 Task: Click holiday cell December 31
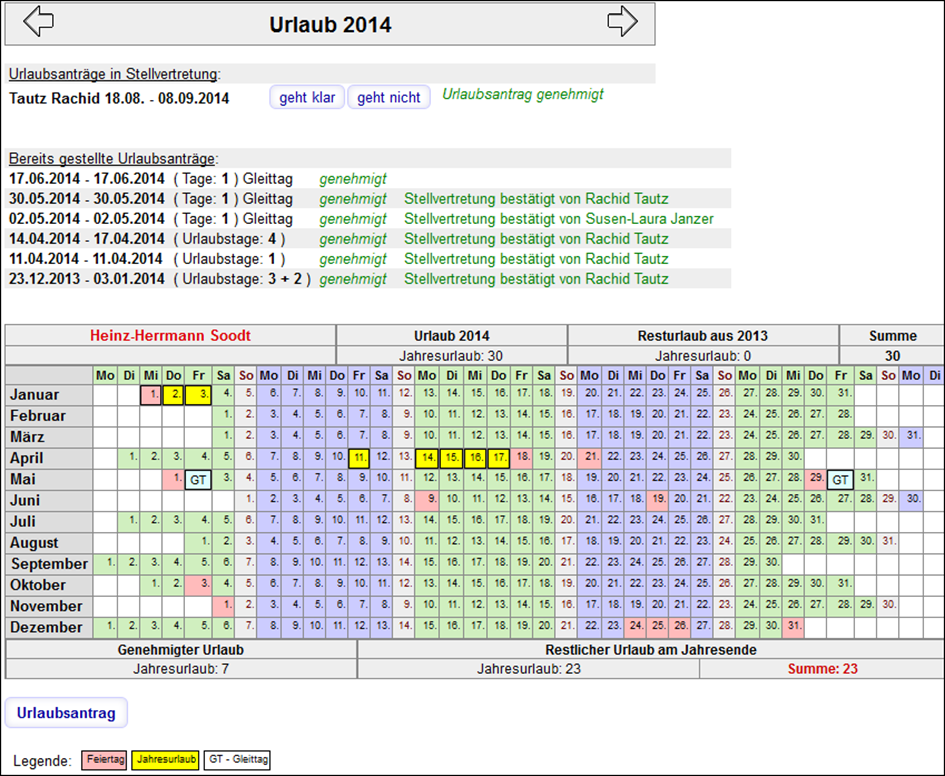pos(793,628)
